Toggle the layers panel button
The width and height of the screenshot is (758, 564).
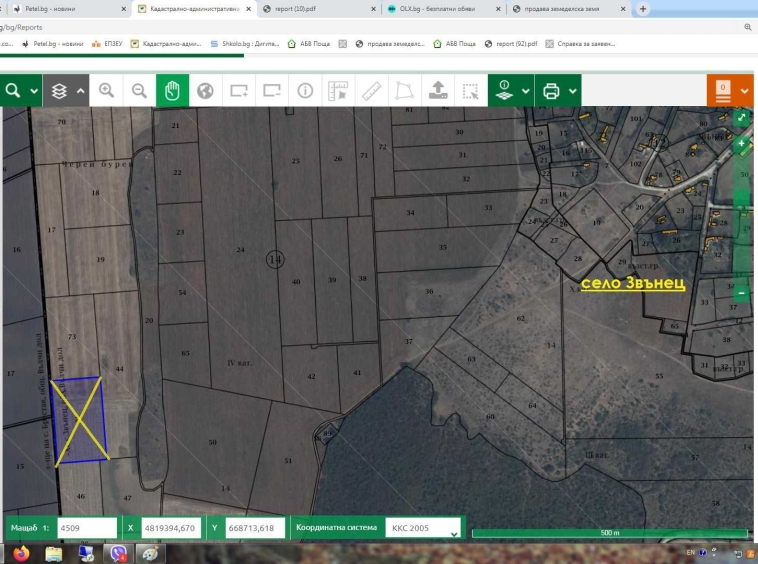coord(59,90)
